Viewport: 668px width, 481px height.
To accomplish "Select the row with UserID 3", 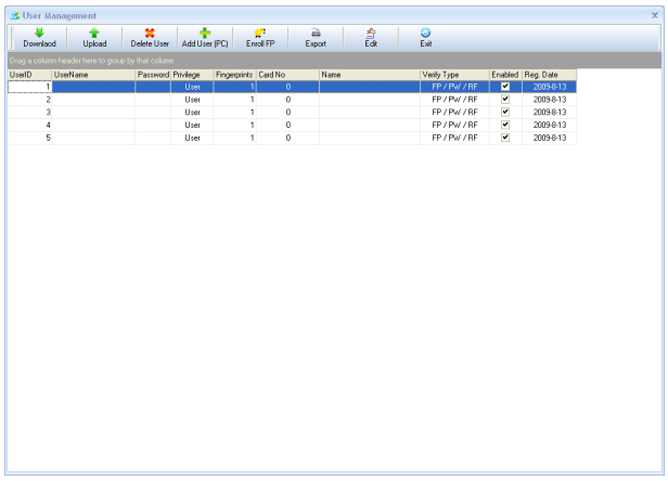I will click(x=292, y=112).
